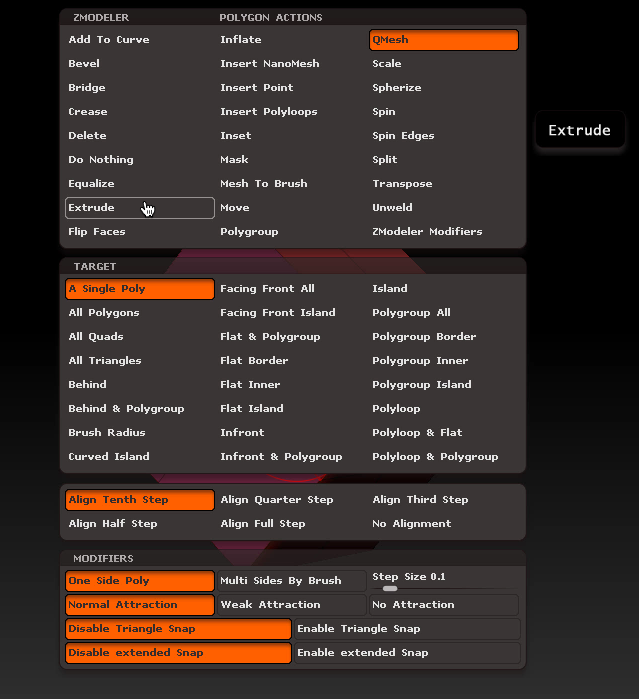Select the Delete action
This screenshot has height=699, width=639.
click(140, 136)
